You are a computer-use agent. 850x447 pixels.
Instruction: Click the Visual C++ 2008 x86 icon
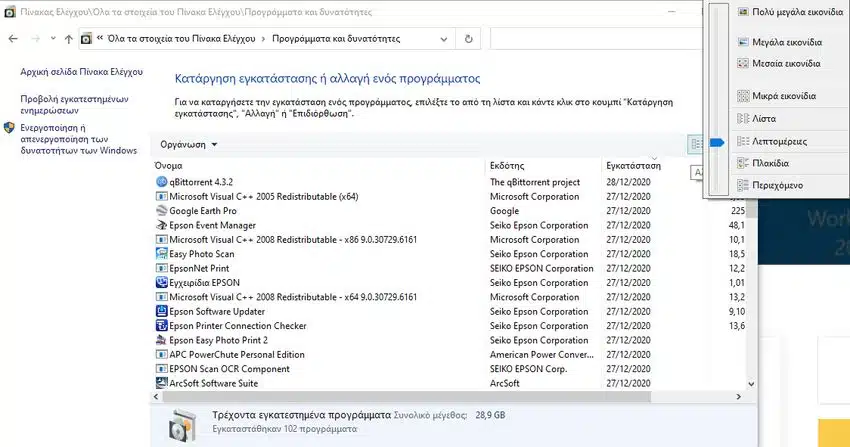coord(162,239)
